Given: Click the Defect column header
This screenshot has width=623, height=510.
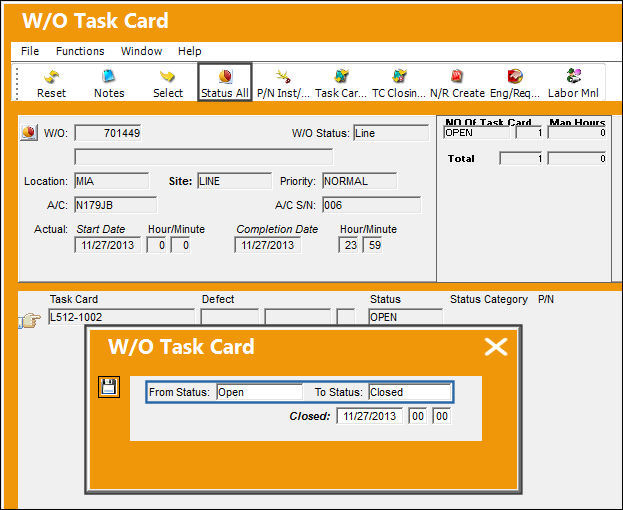Looking at the screenshot, I should [x=218, y=299].
